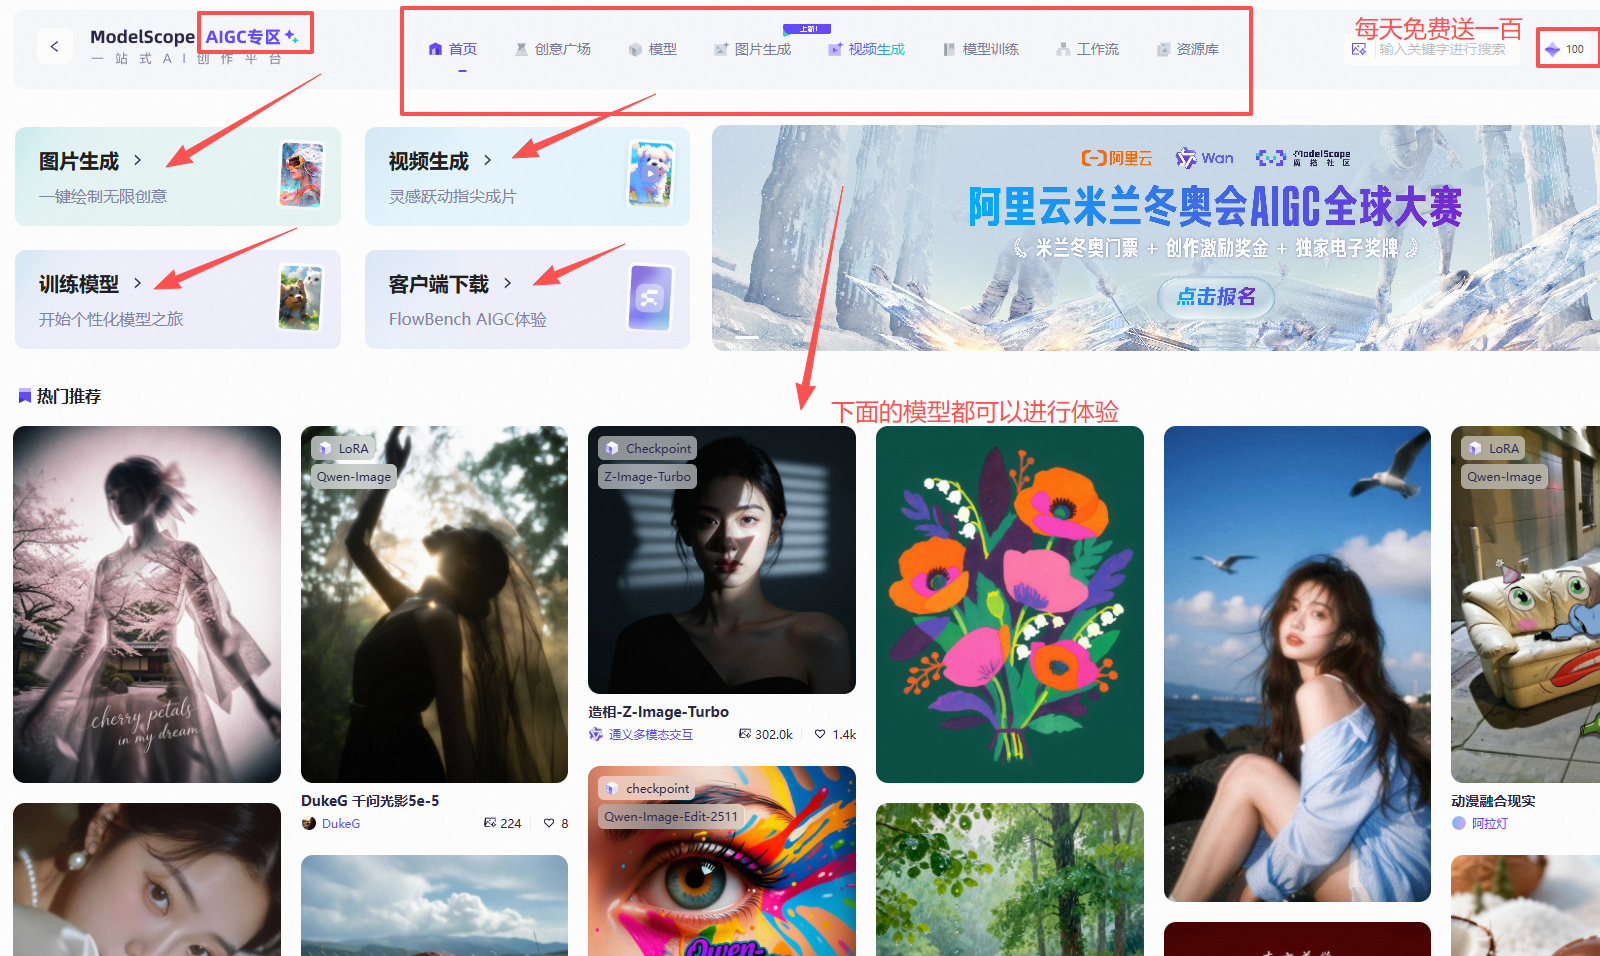The width and height of the screenshot is (1600, 956).
Task: Click the 302.0k usage count icon
Action: click(745, 735)
